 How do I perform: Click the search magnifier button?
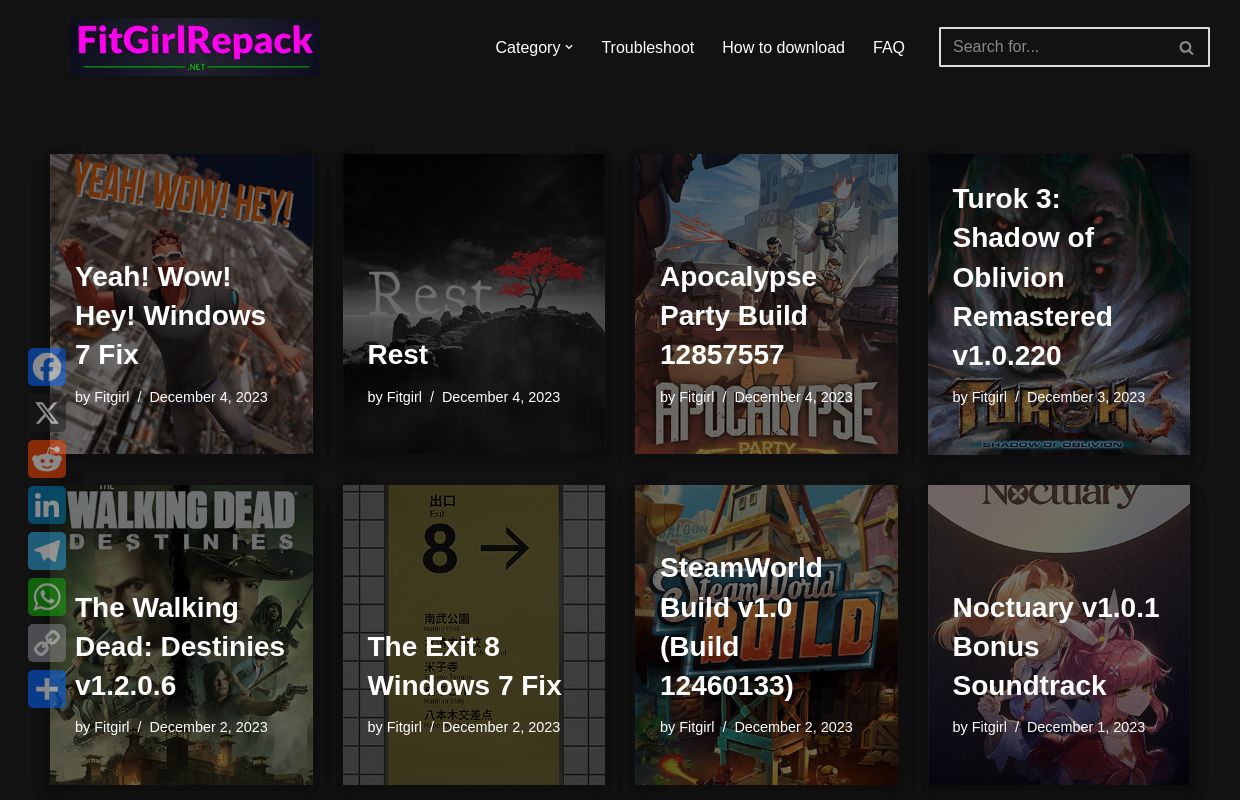(x=1186, y=47)
